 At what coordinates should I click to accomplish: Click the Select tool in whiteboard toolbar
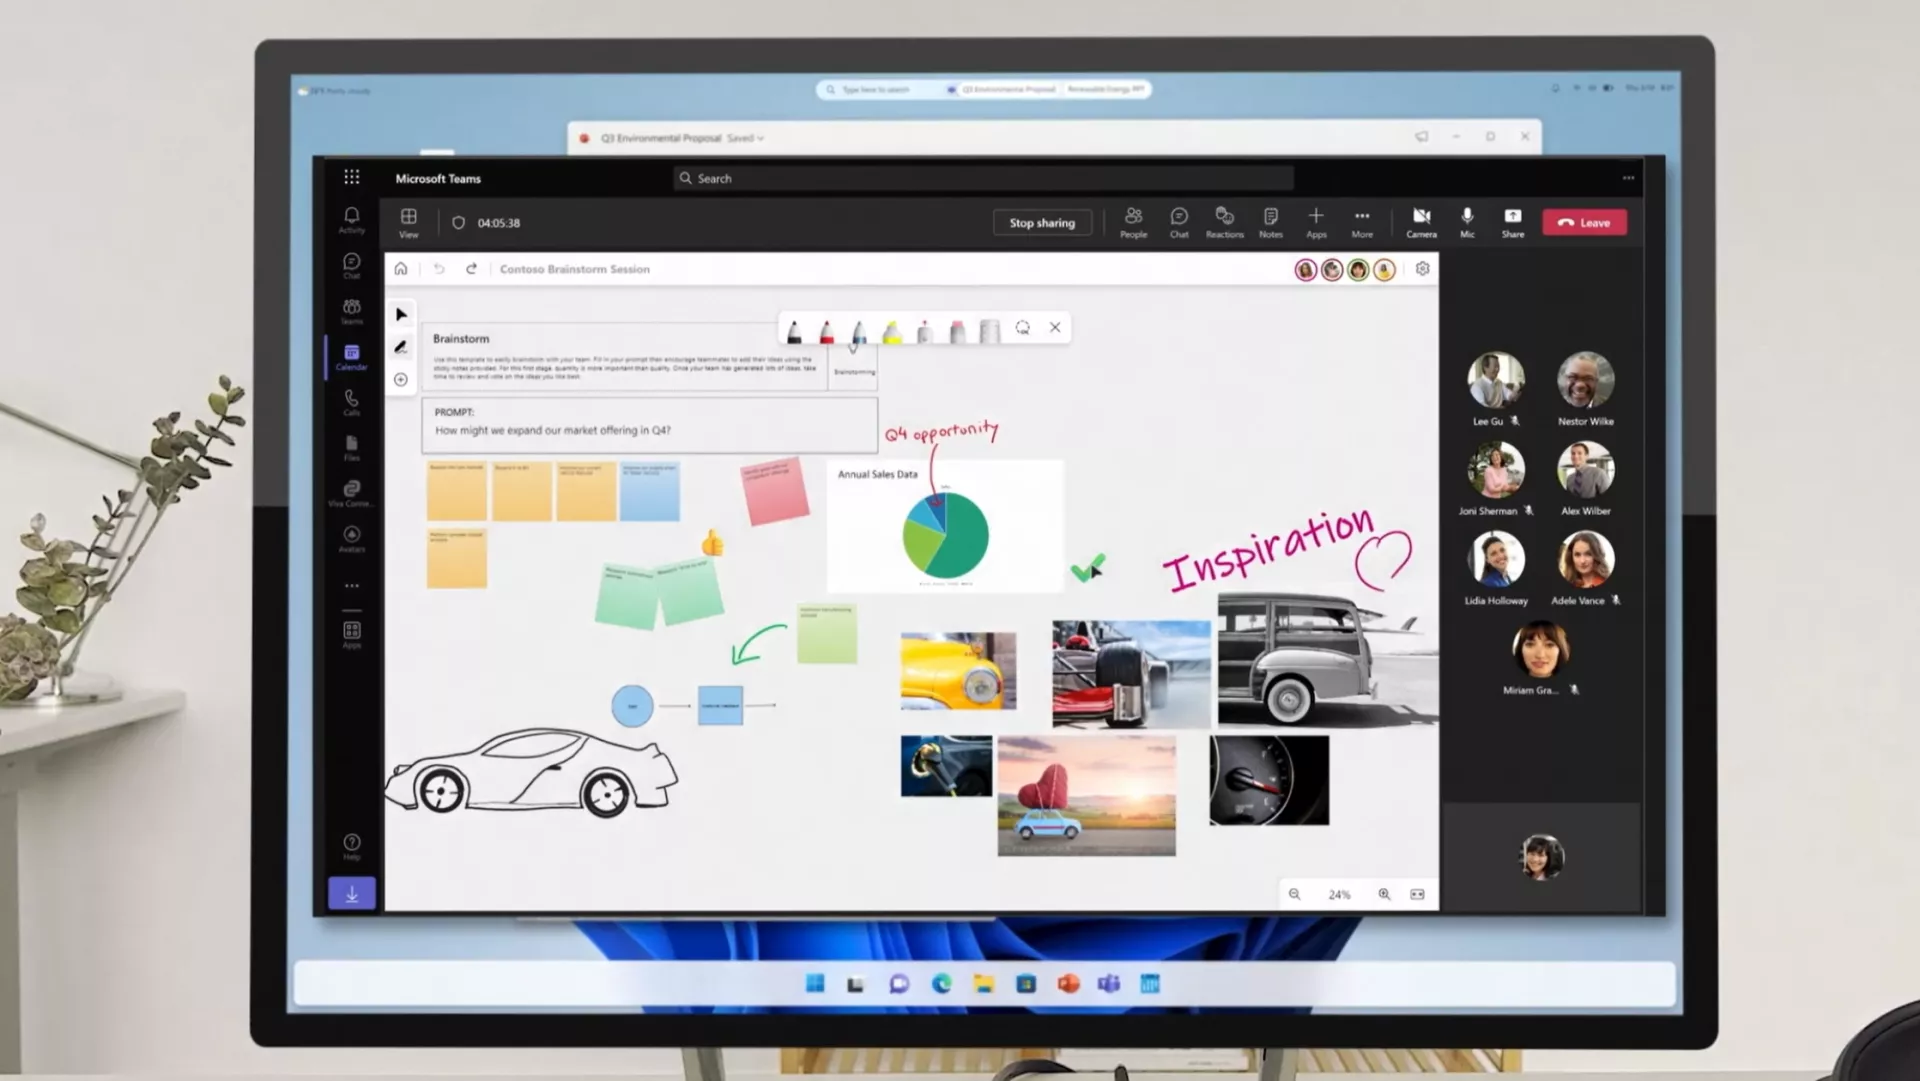pos(402,314)
